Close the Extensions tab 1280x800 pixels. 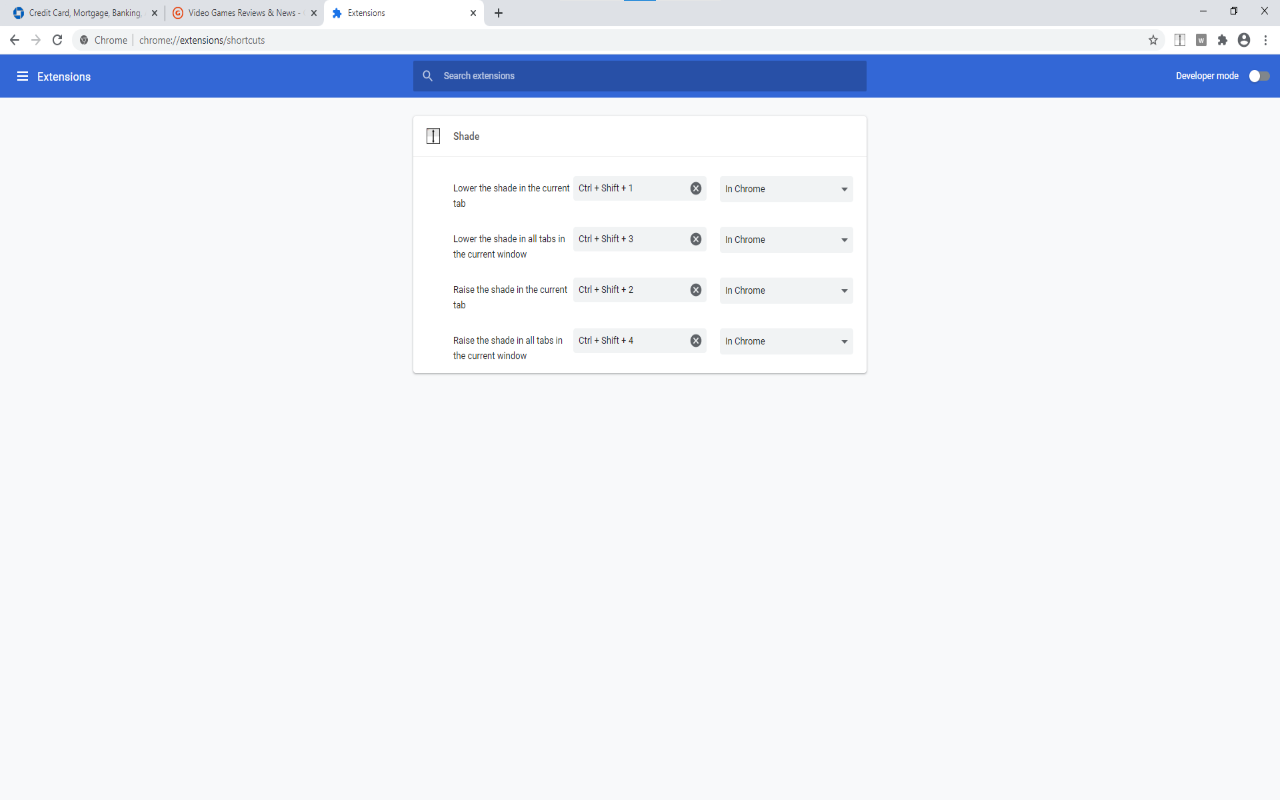click(474, 13)
